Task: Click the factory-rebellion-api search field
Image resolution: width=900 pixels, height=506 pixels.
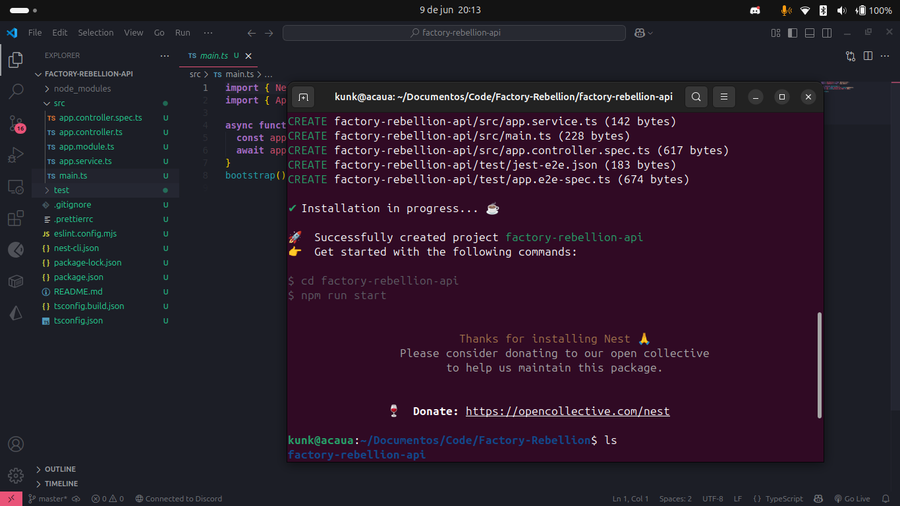Action: [x=454, y=33]
